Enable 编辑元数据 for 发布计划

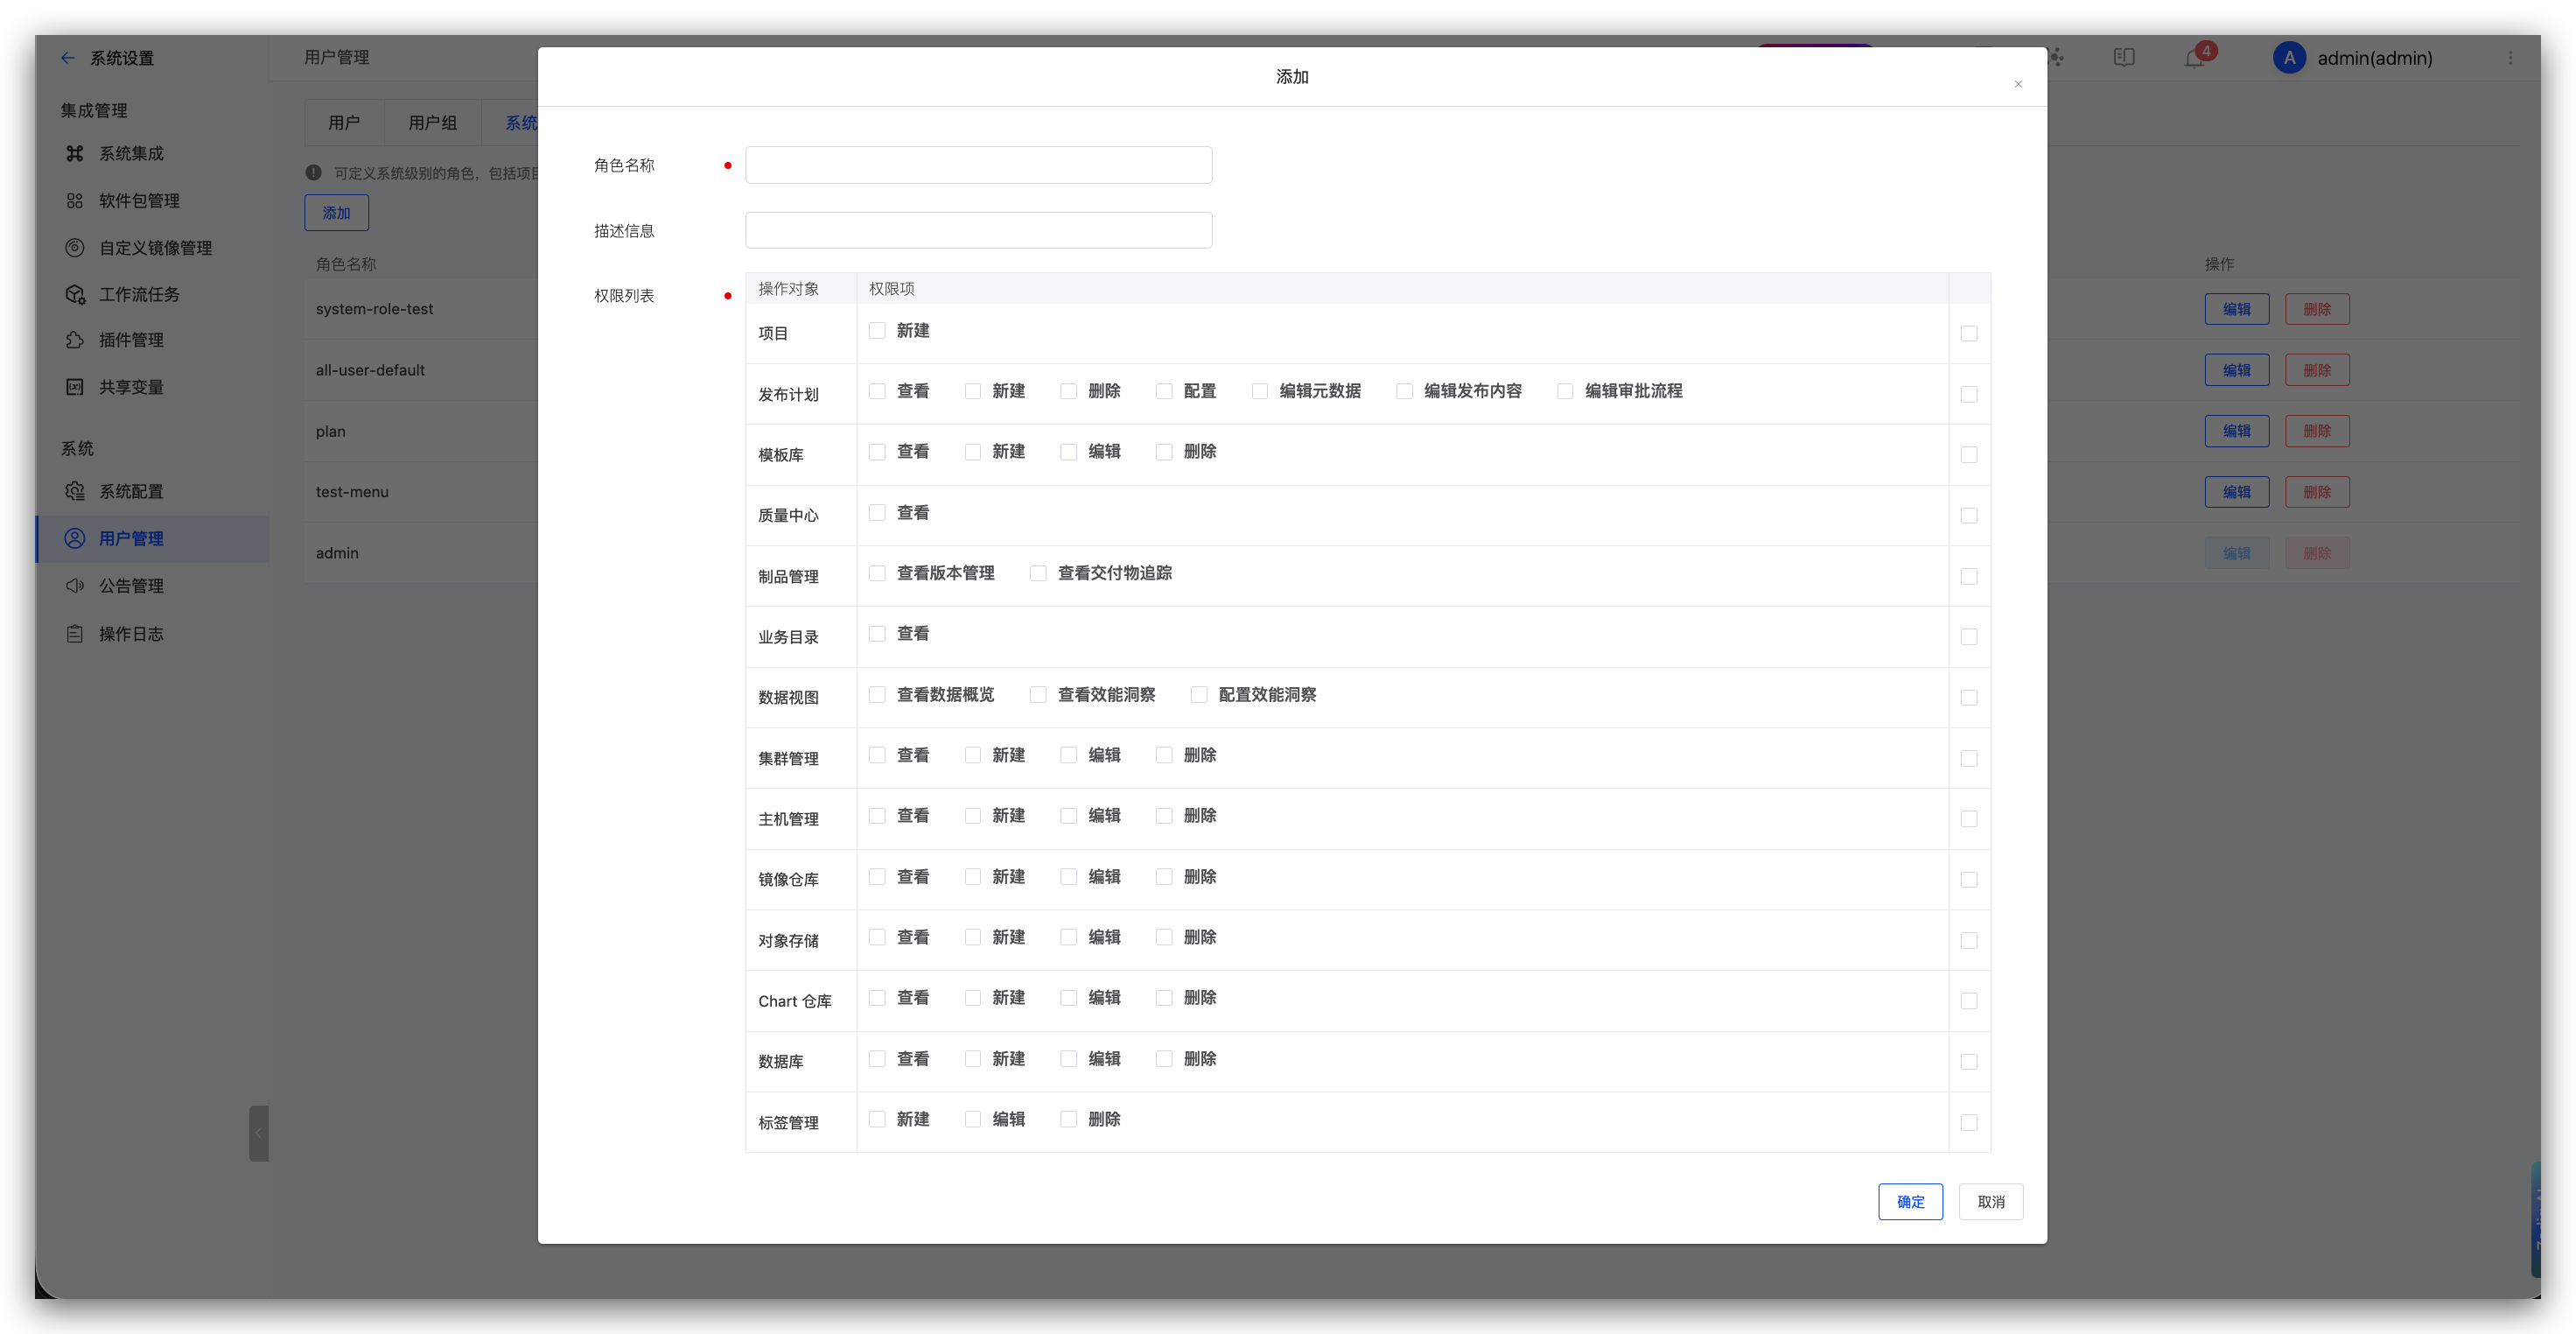(1260, 391)
